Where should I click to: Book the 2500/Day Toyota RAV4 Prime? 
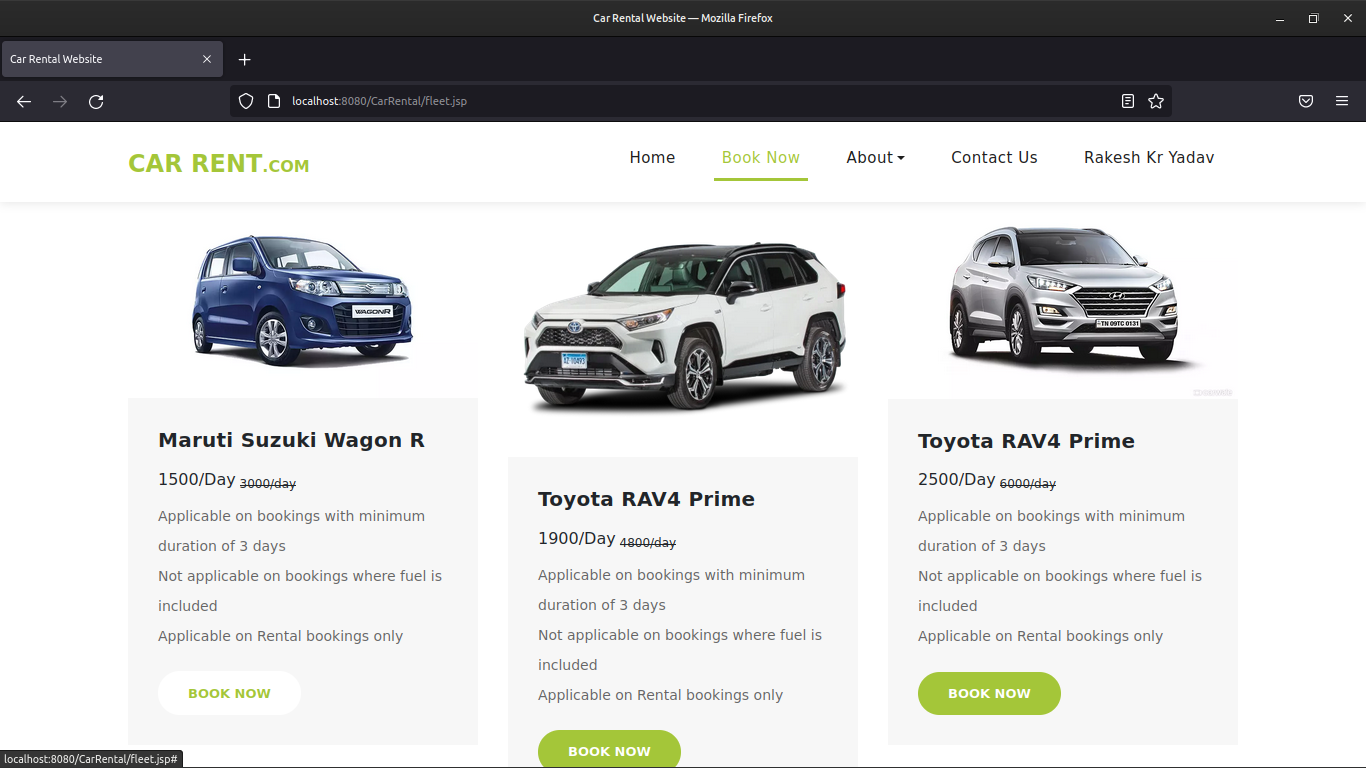(989, 693)
